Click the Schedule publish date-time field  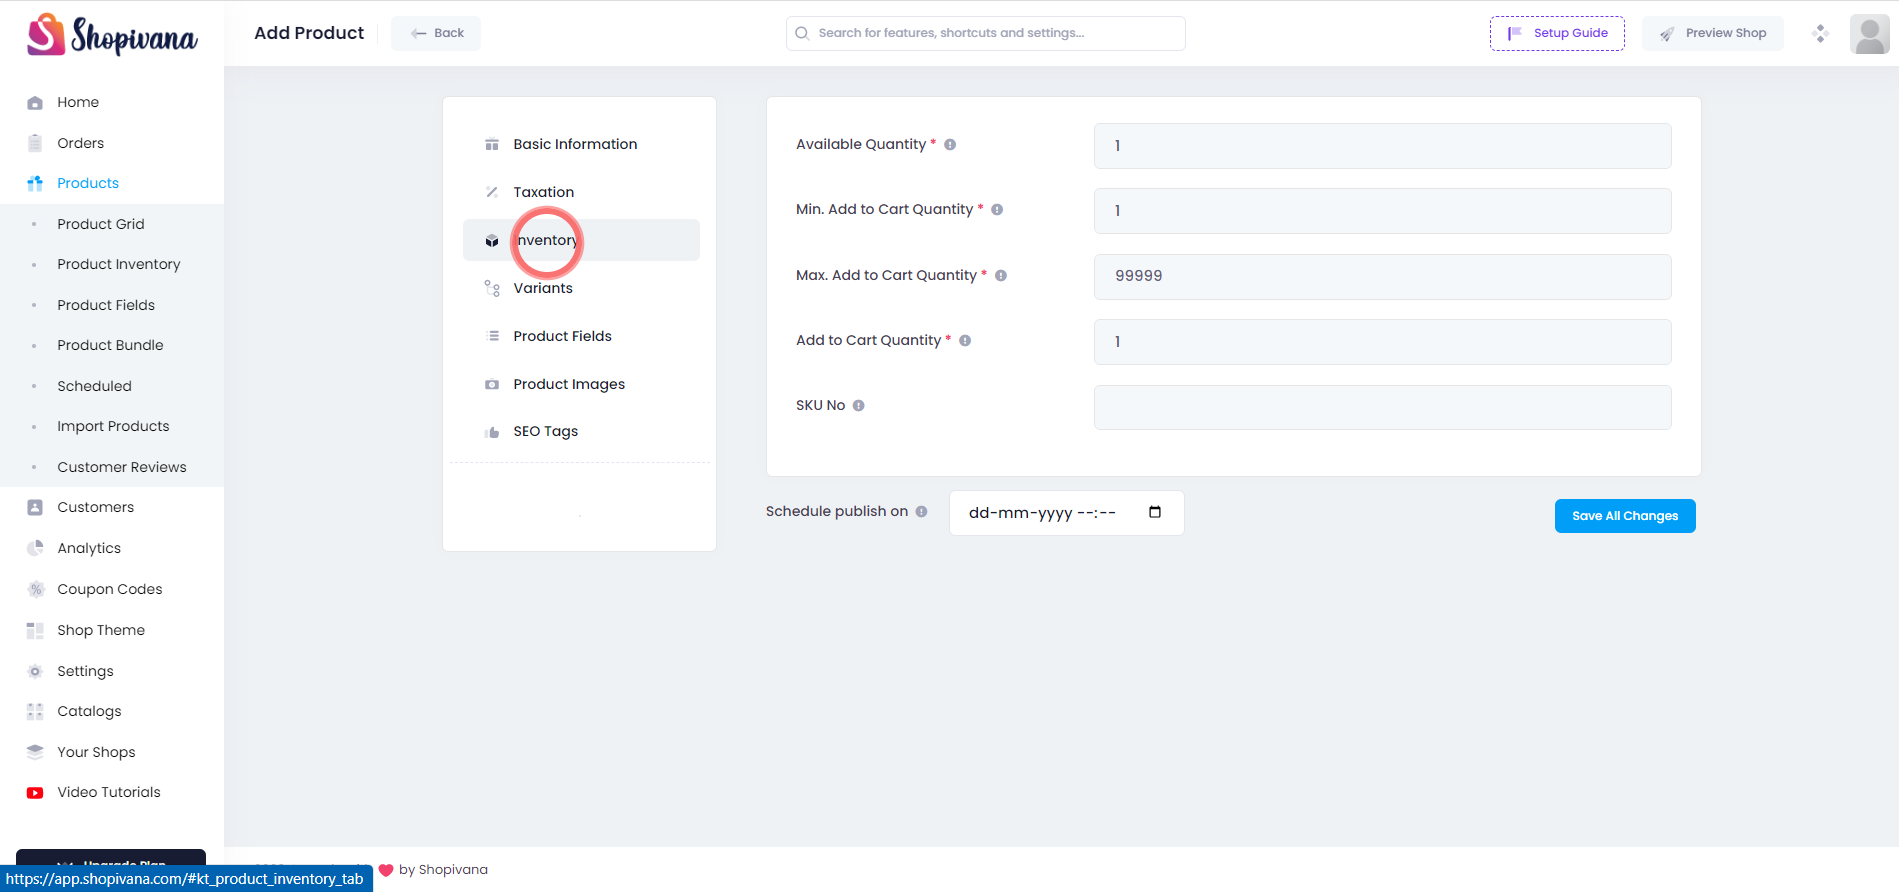pos(1066,513)
